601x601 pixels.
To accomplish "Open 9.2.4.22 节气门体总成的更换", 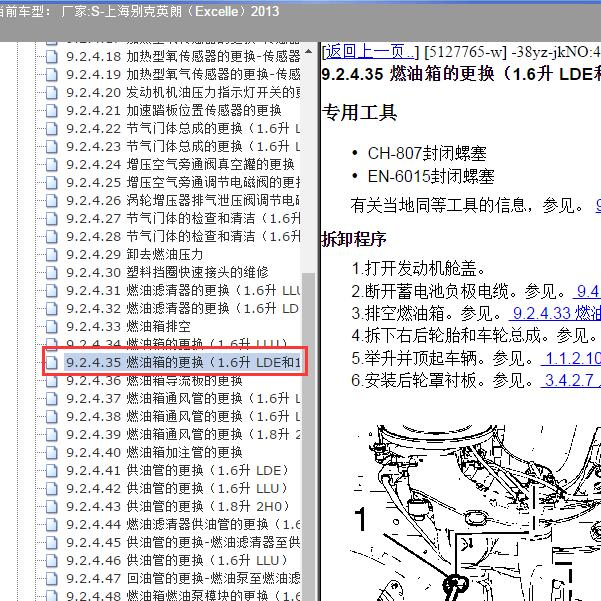I will [x=183, y=128].
